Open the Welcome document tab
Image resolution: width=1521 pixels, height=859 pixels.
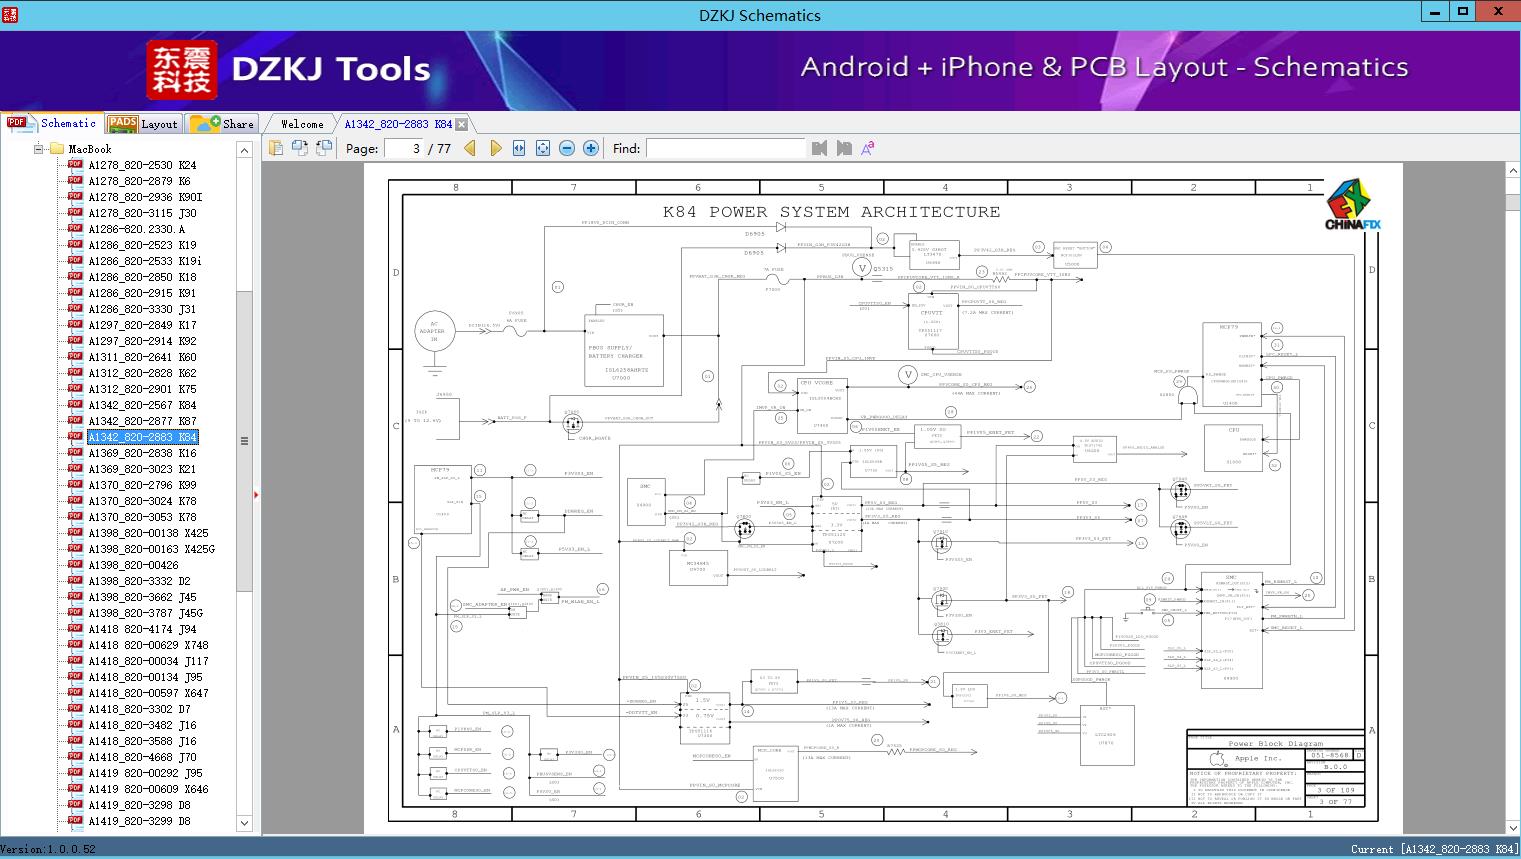(301, 124)
